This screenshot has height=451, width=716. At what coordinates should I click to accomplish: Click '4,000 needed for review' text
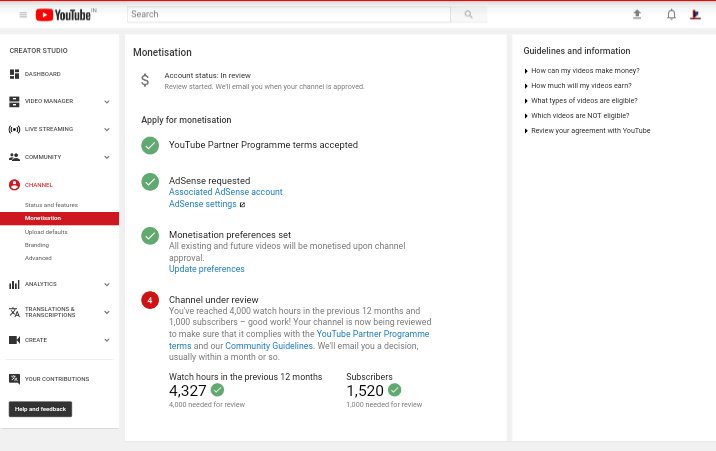(x=207, y=404)
